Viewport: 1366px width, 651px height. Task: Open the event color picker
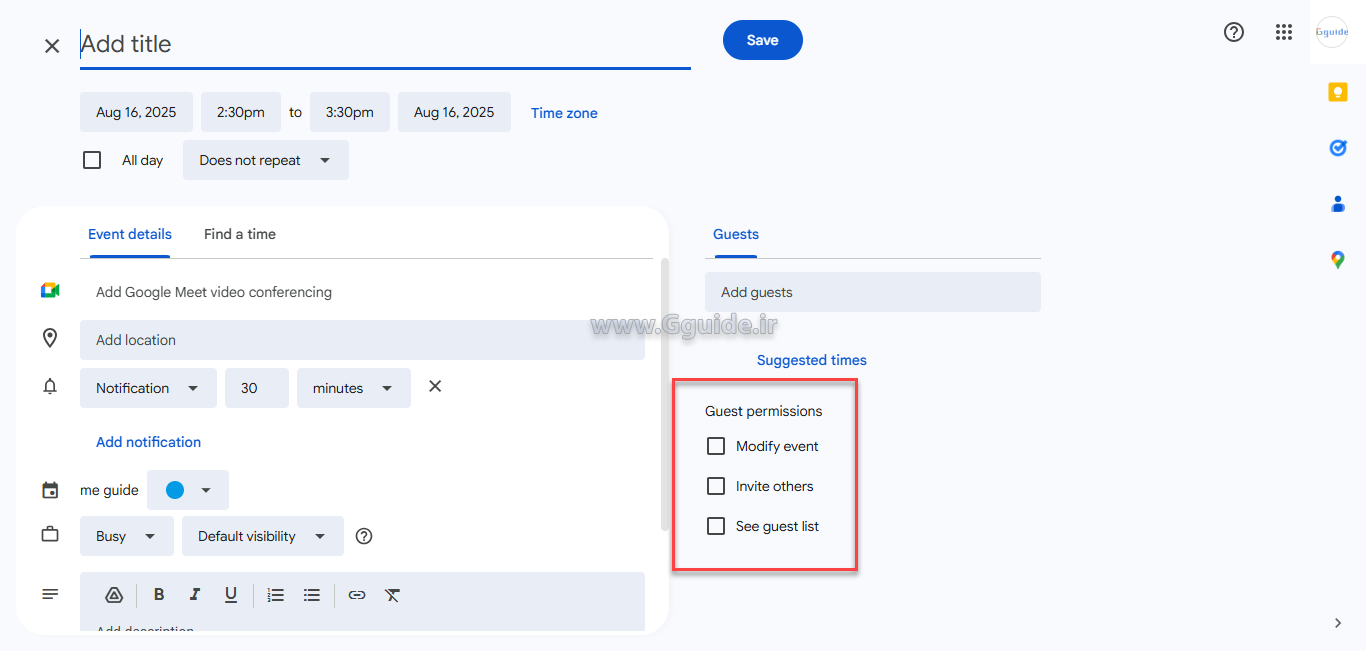pos(188,490)
